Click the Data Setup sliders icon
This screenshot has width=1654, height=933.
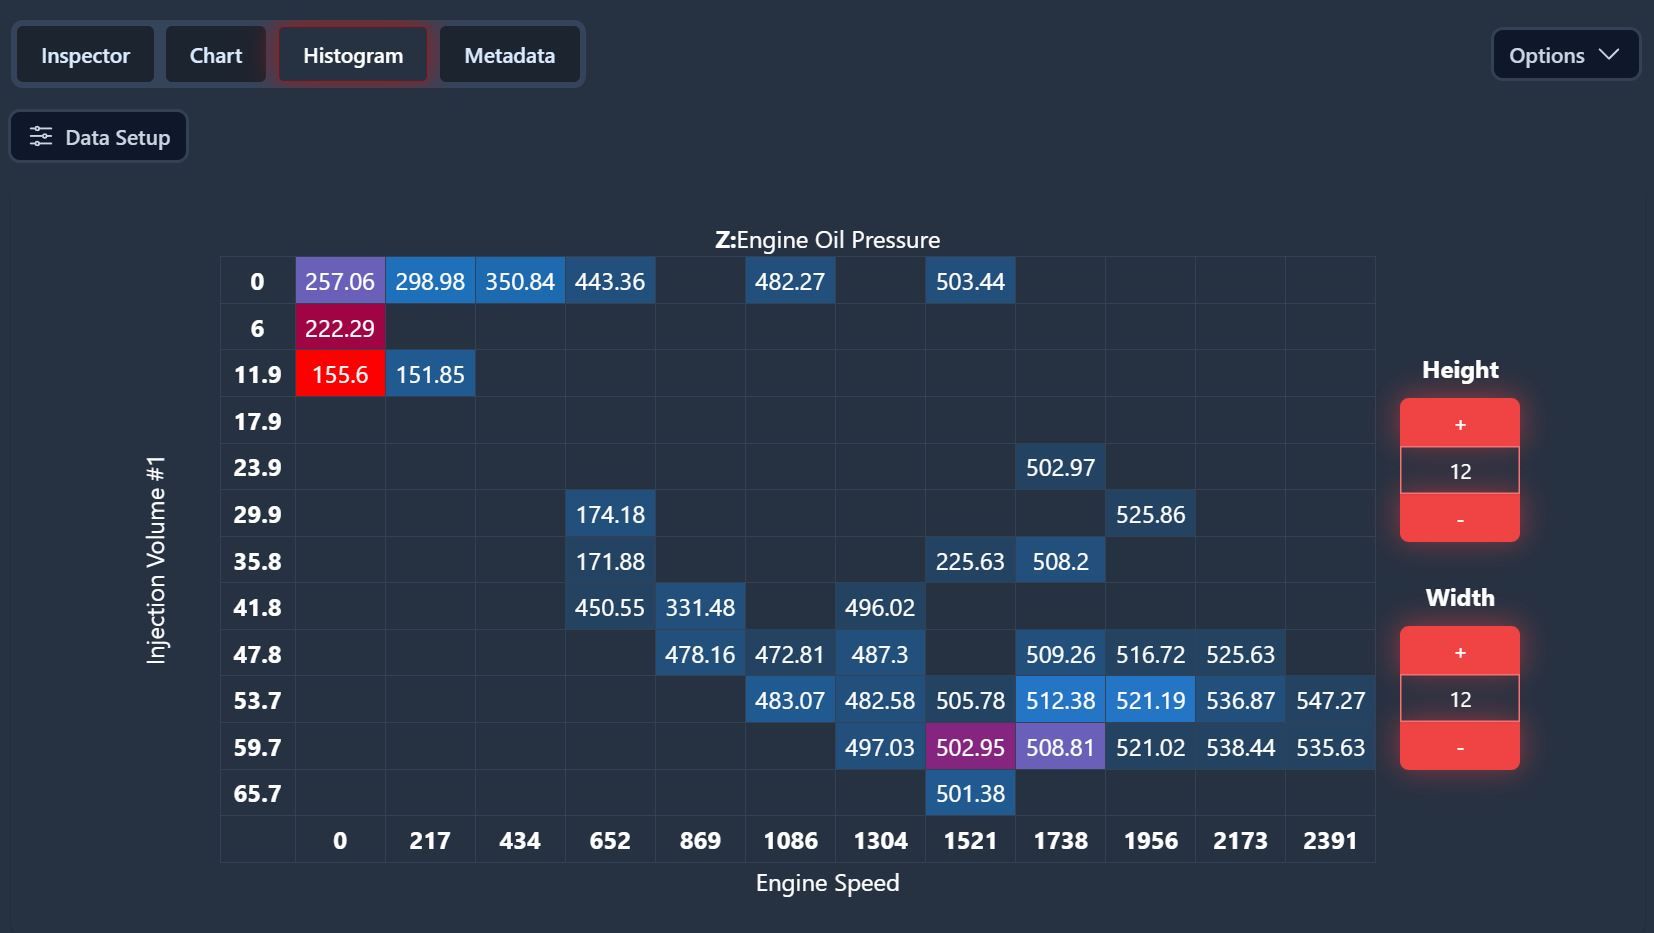tap(40, 137)
